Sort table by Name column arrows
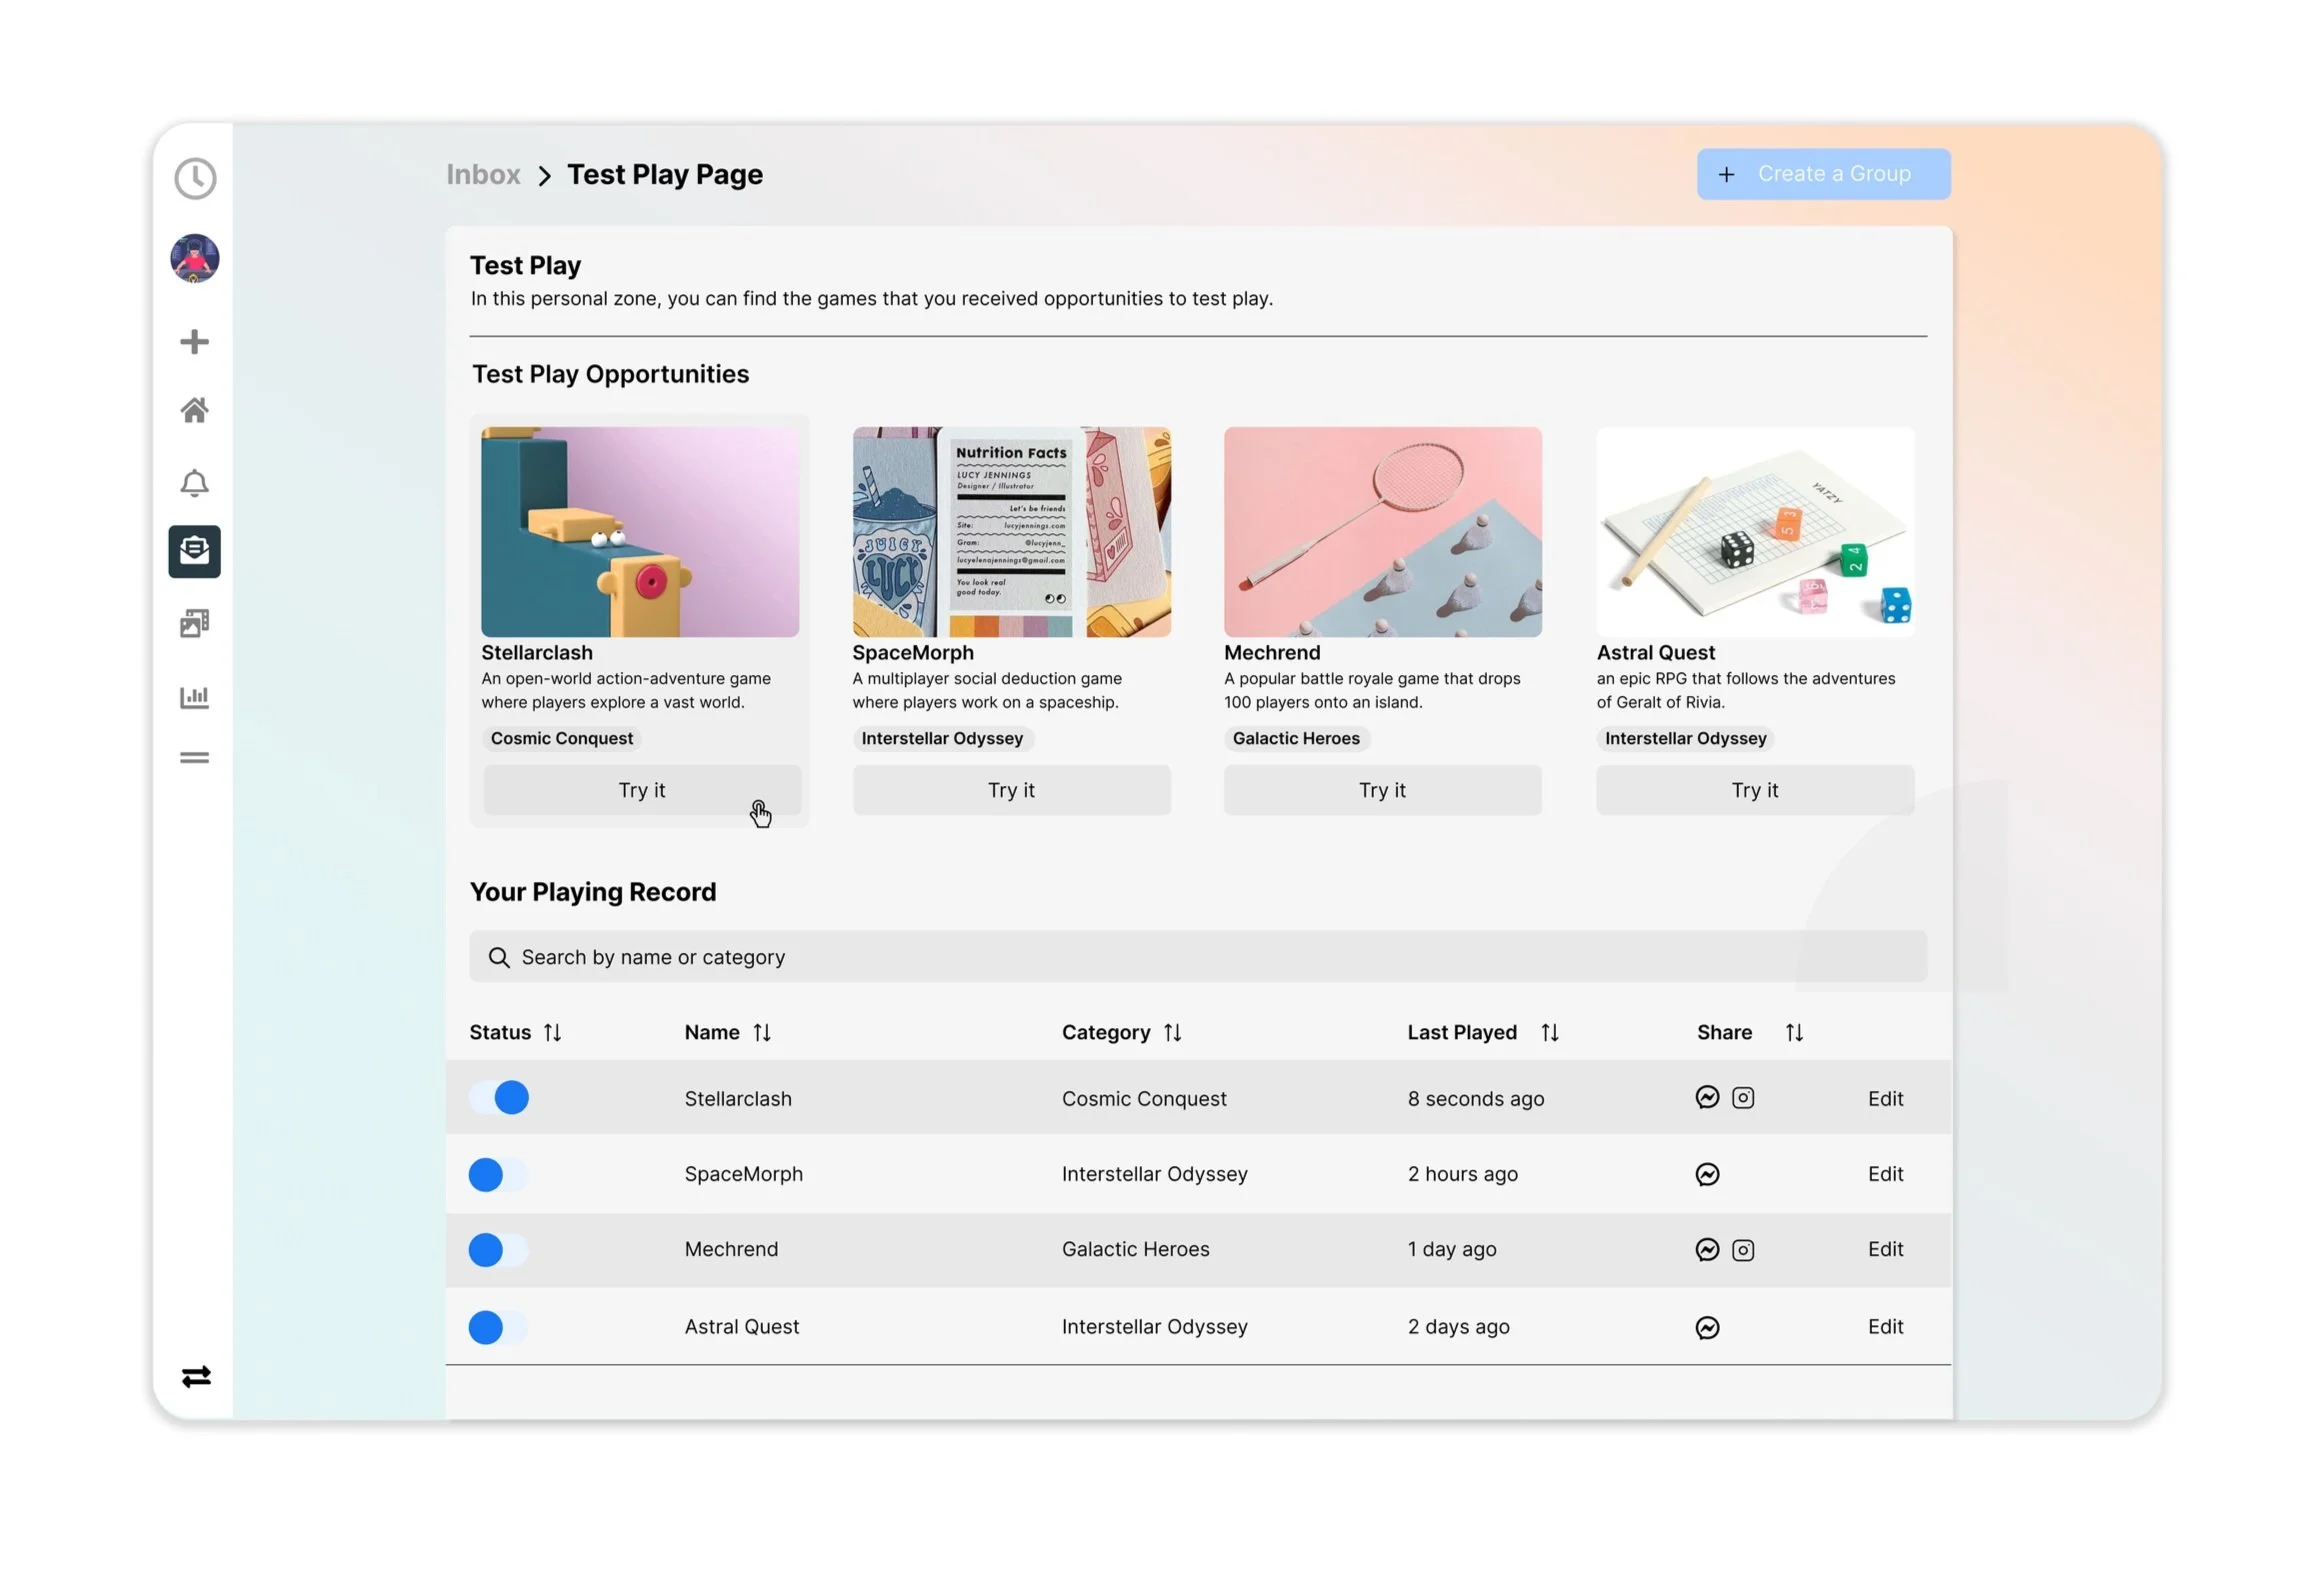 762,1032
